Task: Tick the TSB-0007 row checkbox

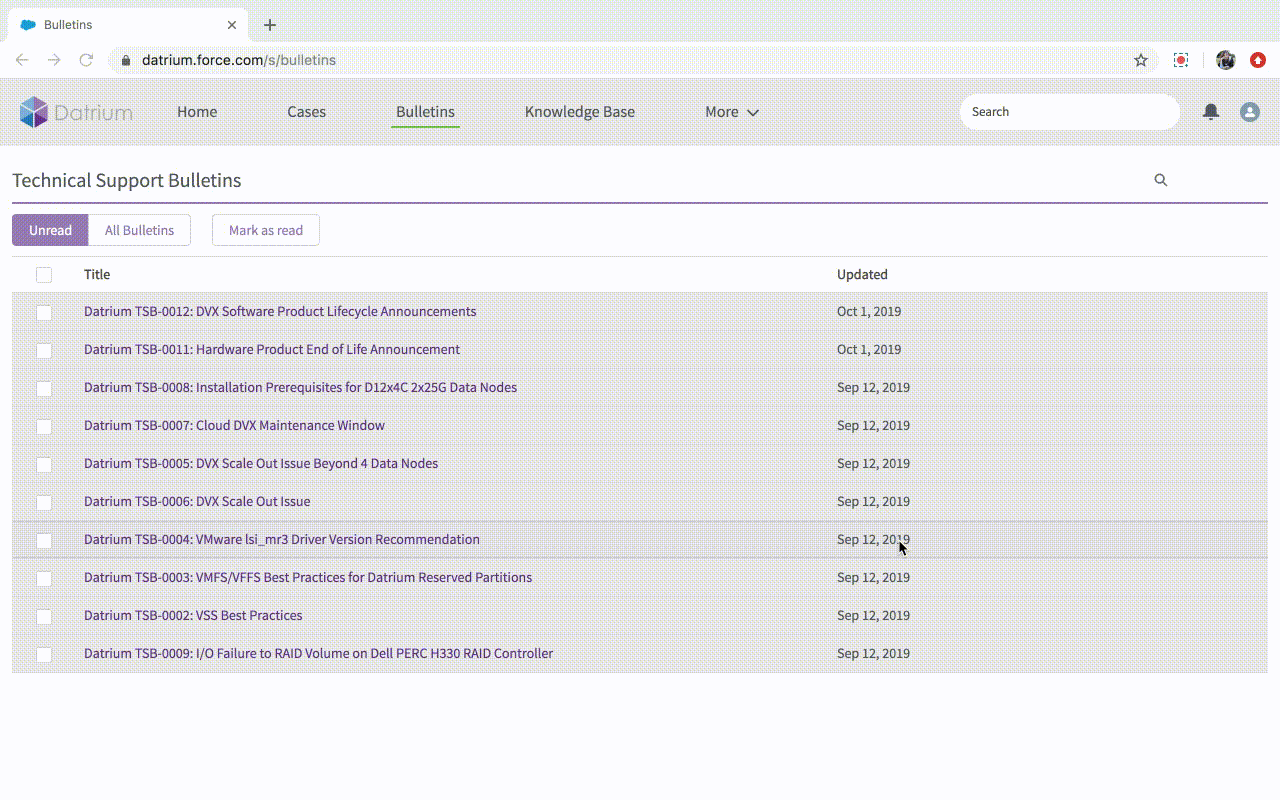Action: pyautogui.click(x=44, y=427)
